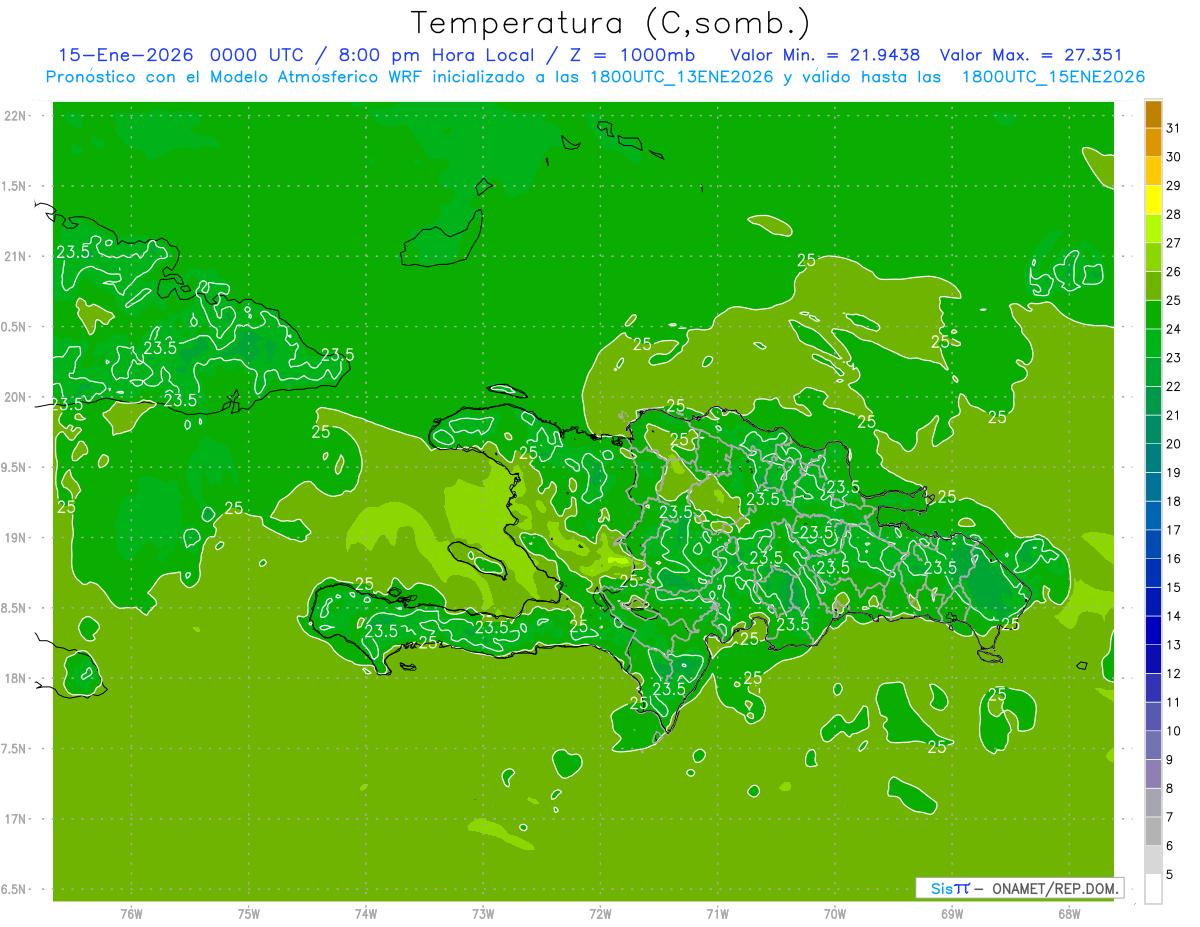
Task: Click the legend value label '15'
Action: point(1173,587)
